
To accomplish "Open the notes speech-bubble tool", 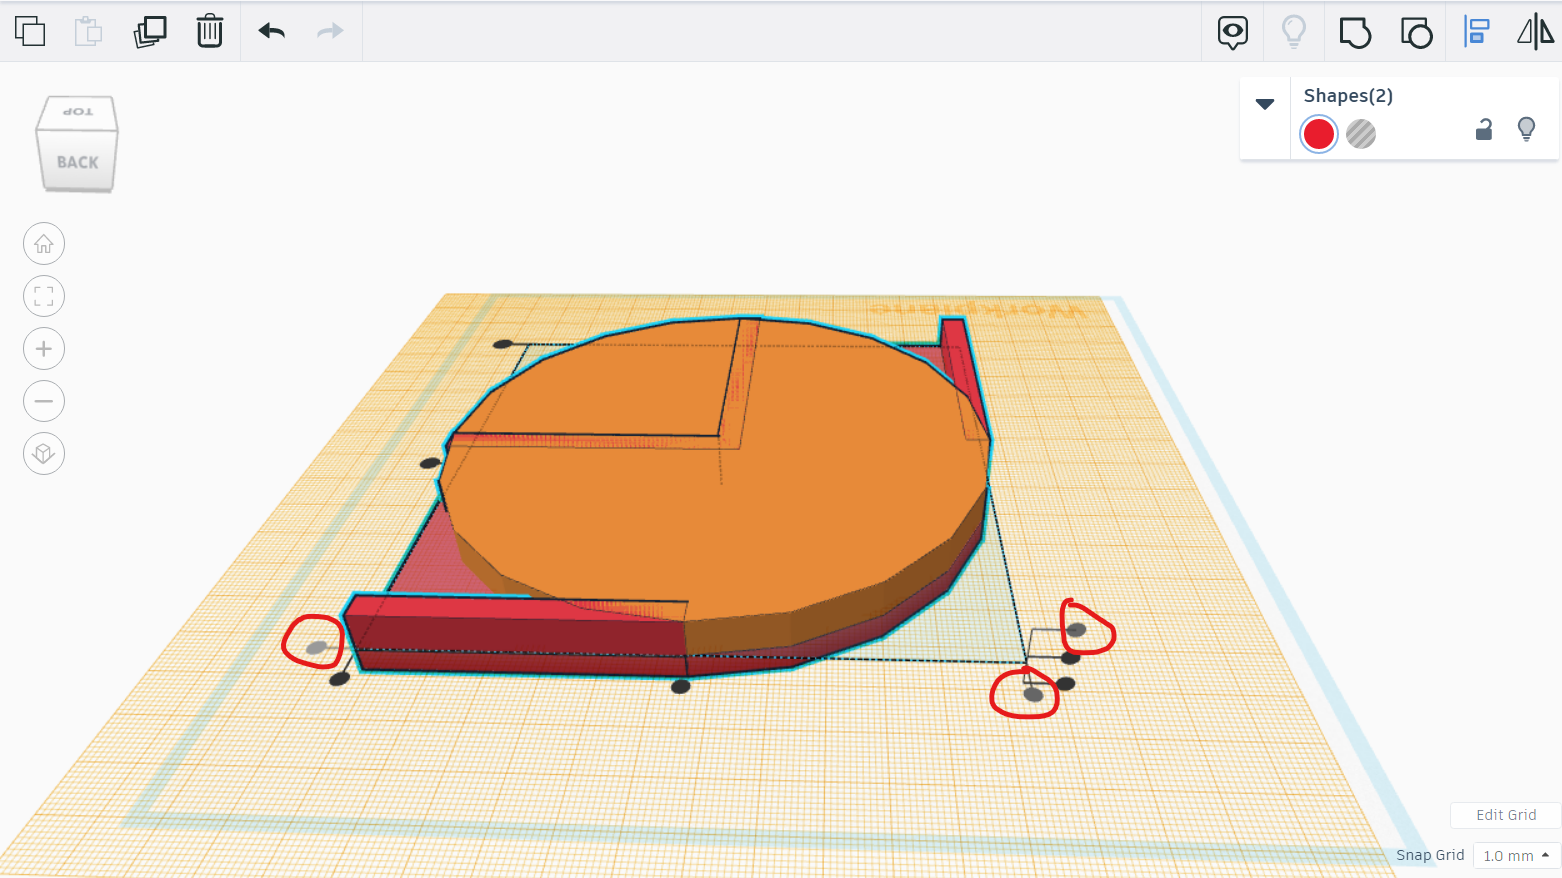I will pyautogui.click(x=1233, y=32).
